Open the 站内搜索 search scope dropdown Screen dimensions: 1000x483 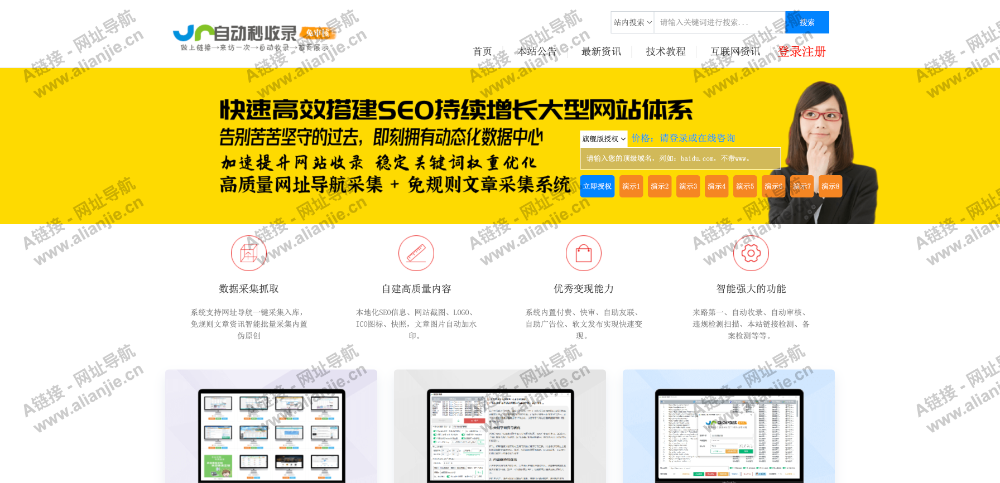click(x=632, y=22)
